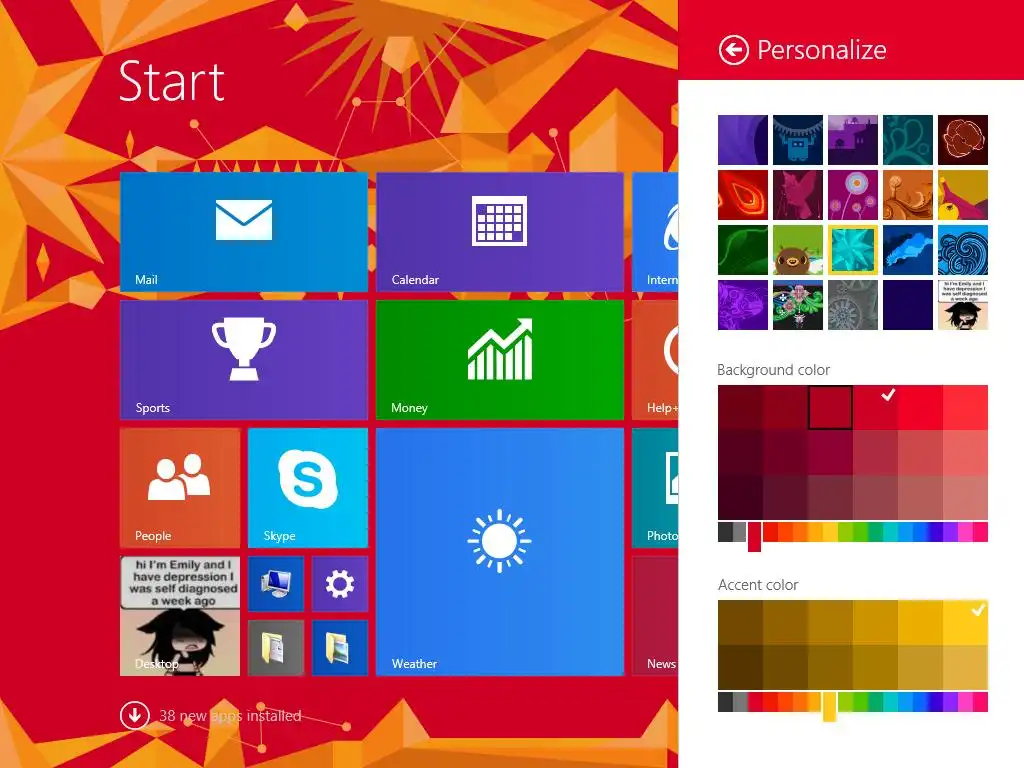Image resolution: width=1024 pixels, height=768 pixels.
Task: Open the Photos tile
Action: (x=655, y=488)
